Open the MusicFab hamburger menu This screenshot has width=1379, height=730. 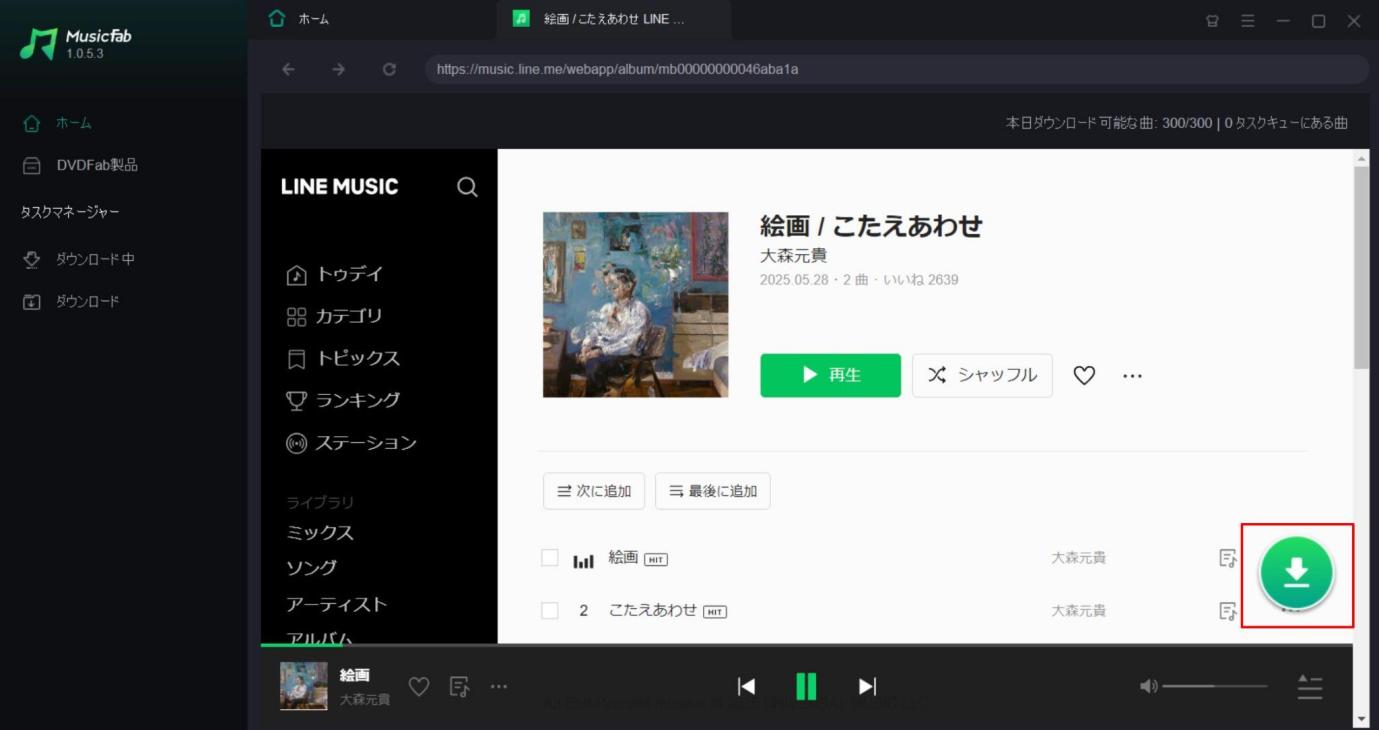[x=1247, y=18]
